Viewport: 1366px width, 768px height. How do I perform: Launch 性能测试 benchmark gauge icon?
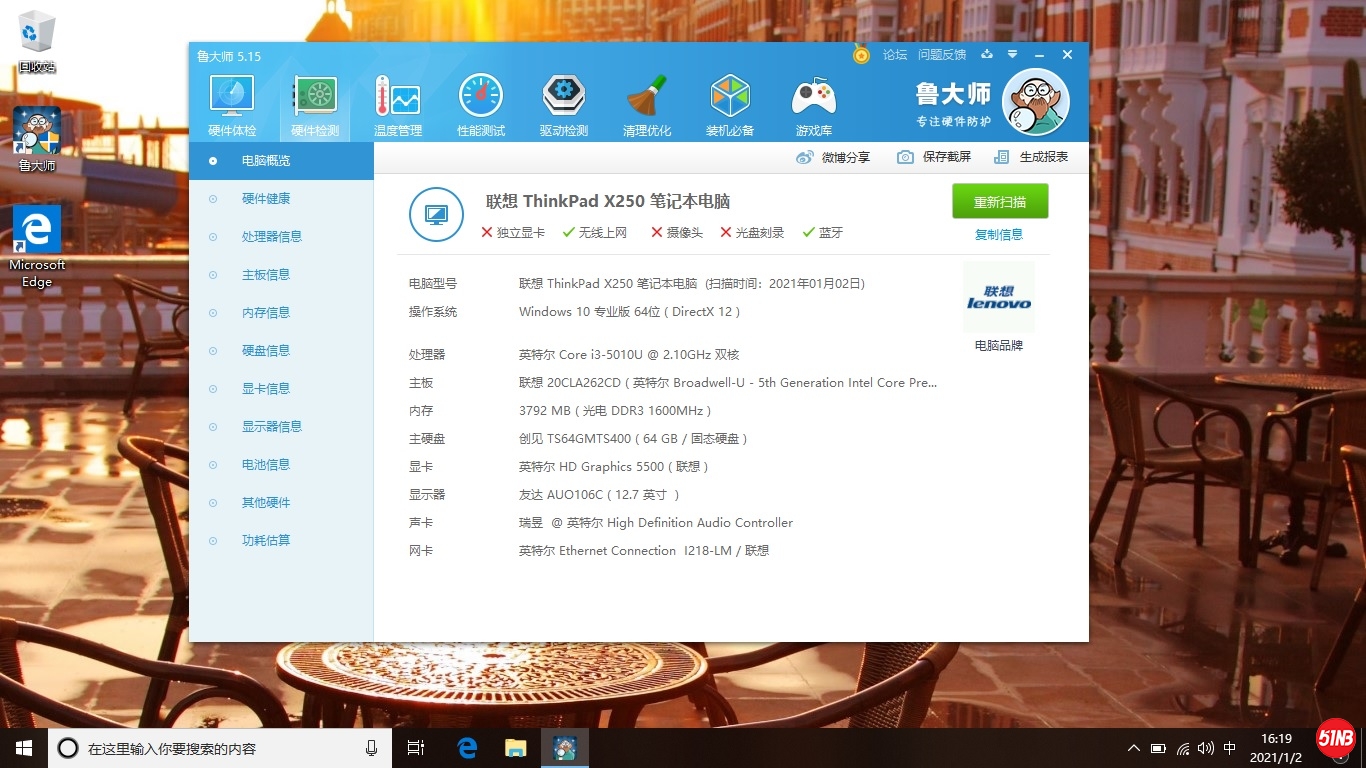tap(481, 105)
